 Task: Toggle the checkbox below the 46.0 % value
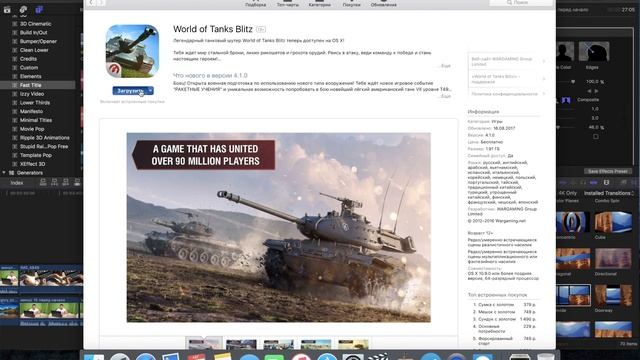pos(596,137)
